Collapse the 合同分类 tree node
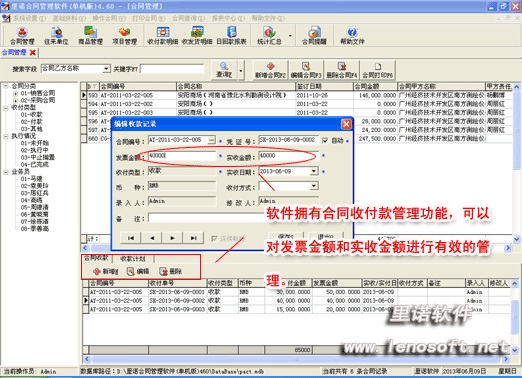 click(6, 86)
